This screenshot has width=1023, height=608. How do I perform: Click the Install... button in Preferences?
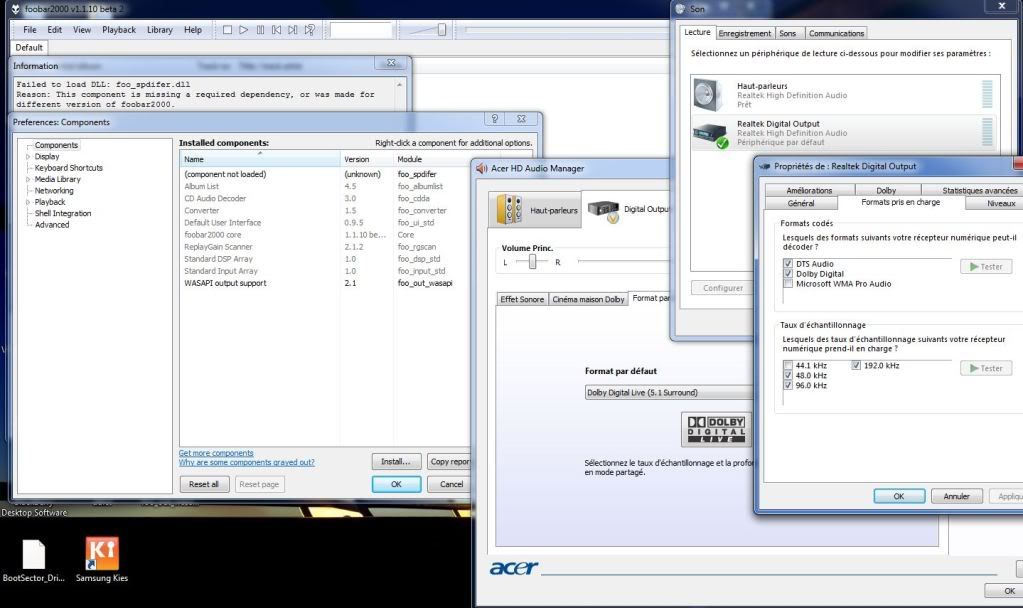click(396, 462)
